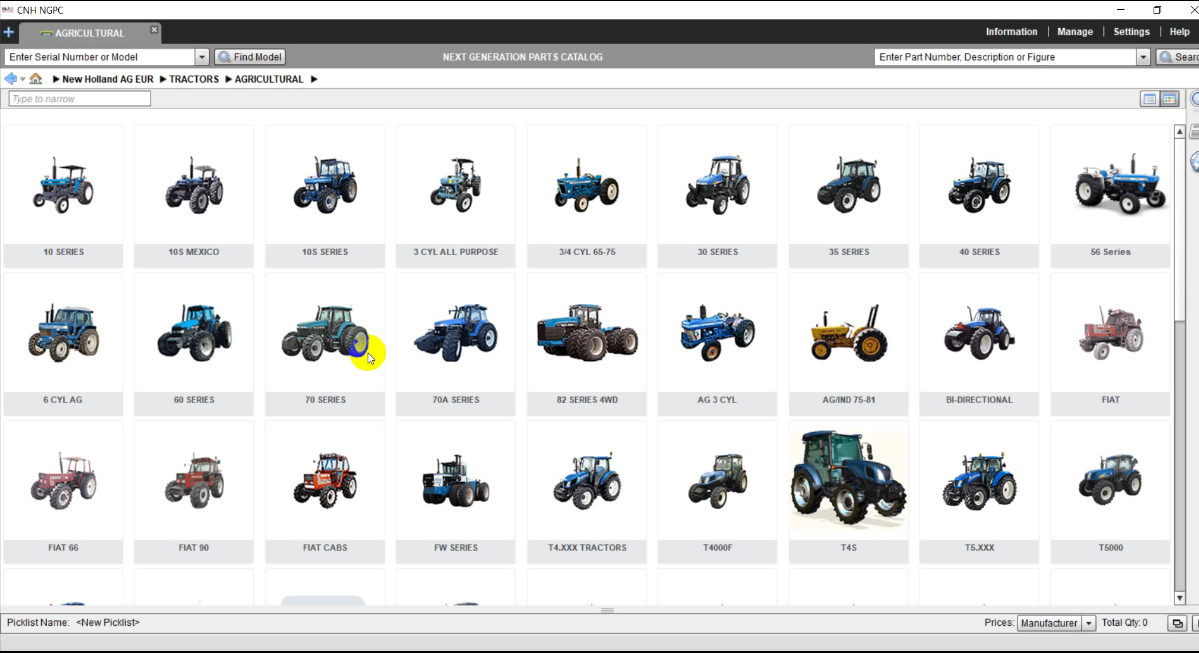Screen dimensions: 1199x653
Task: Open the AG/IND 75-81 tile
Action: (x=849, y=344)
